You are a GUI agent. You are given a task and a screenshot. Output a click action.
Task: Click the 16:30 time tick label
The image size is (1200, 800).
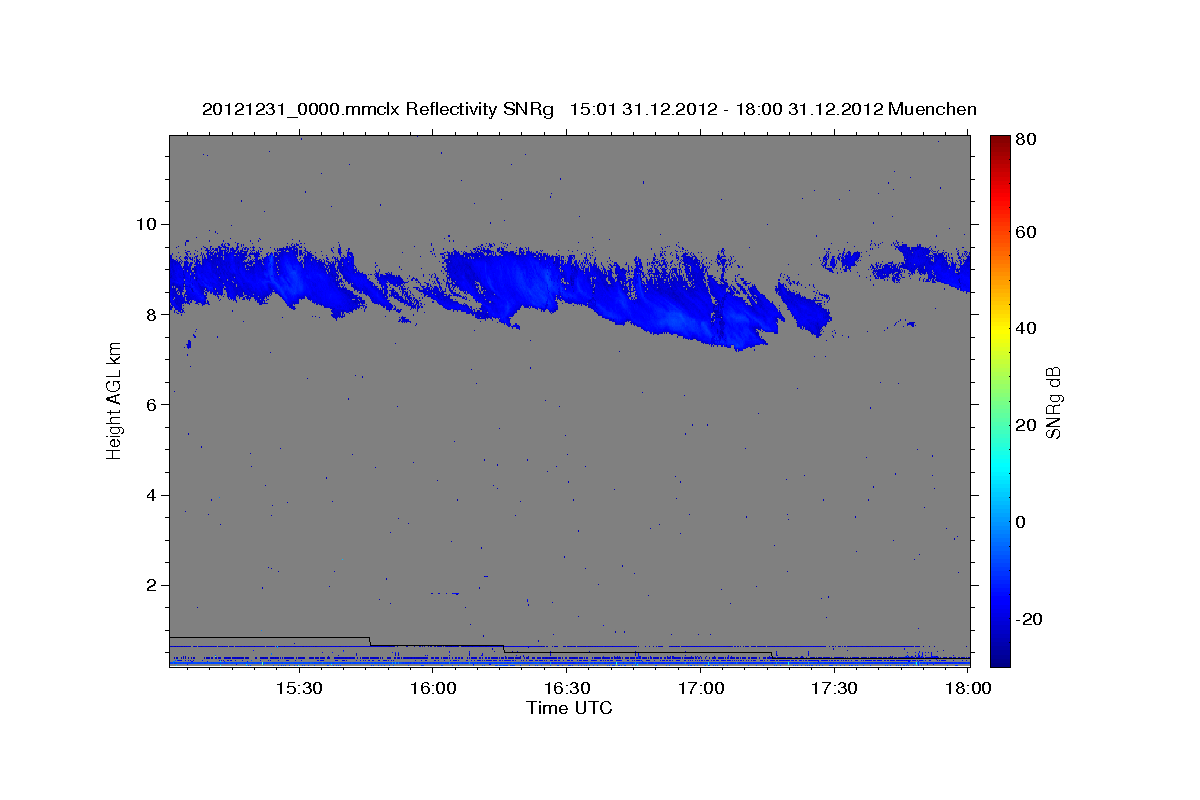566,689
